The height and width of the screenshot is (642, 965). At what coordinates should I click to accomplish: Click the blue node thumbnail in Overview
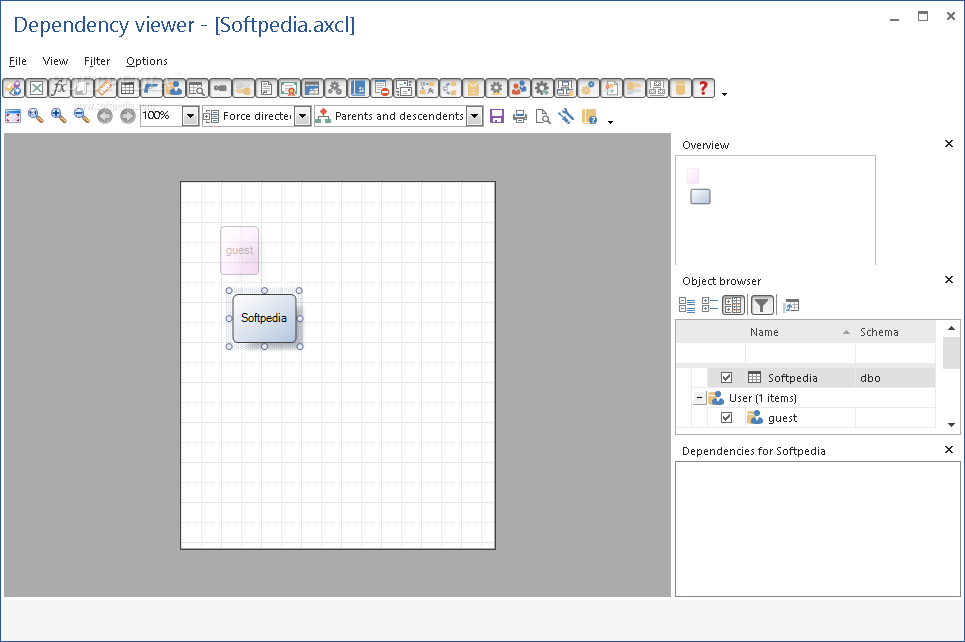point(700,196)
